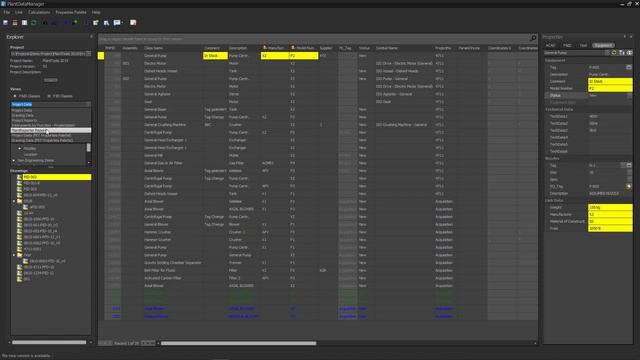Image resolution: width=640 pixels, height=360 pixels.
Task: Expand the Non Engineering Items node
Action: pos(14,160)
